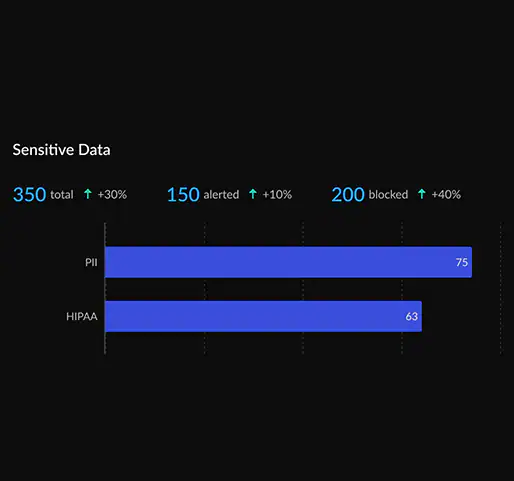The width and height of the screenshot is (514, 481).
Task: Click the +40% change indicator
Action: click(446, 194)
